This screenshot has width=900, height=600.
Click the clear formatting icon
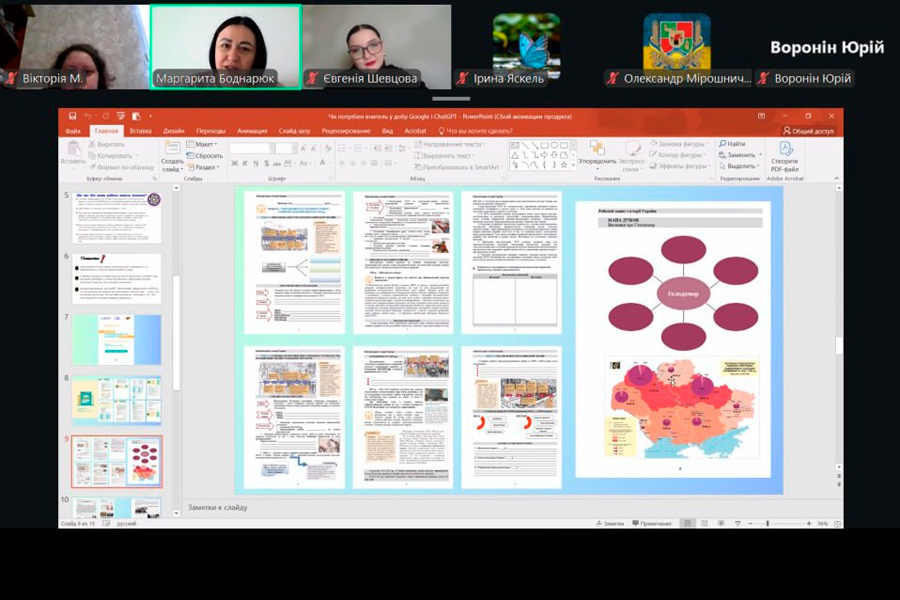click(x=328, y=149)
